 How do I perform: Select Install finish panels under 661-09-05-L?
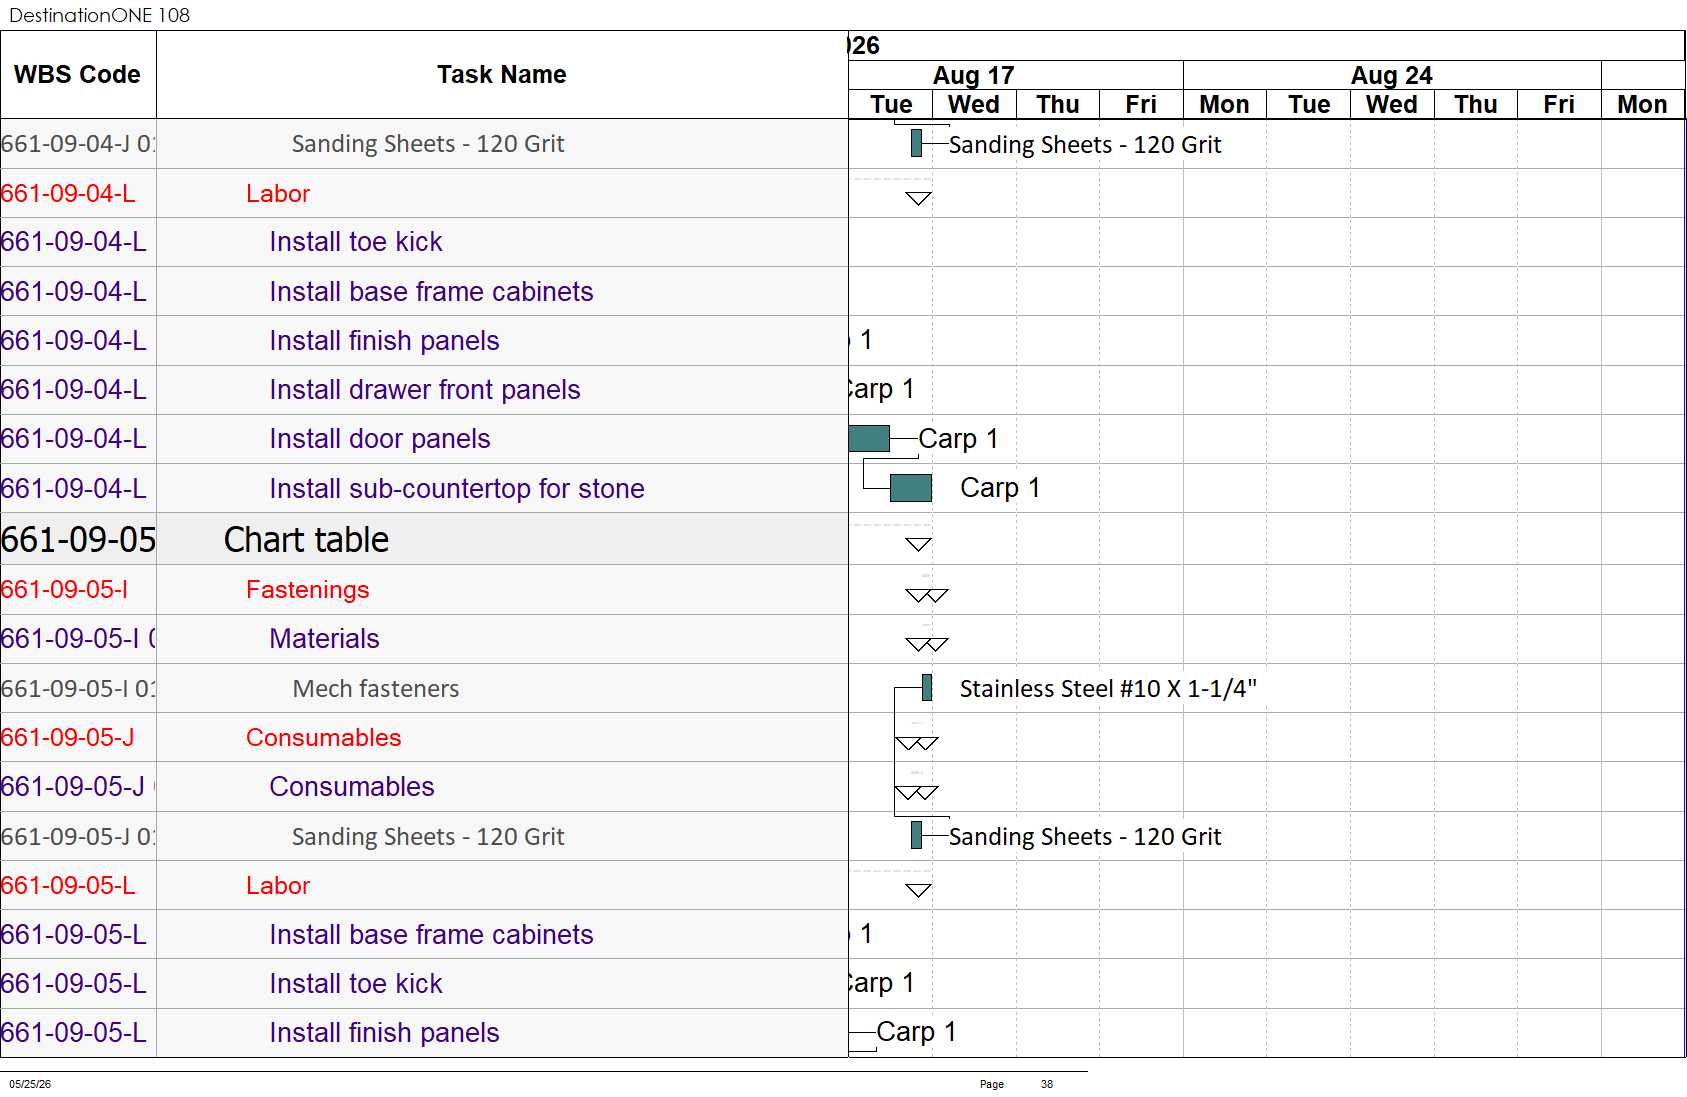424,1032
